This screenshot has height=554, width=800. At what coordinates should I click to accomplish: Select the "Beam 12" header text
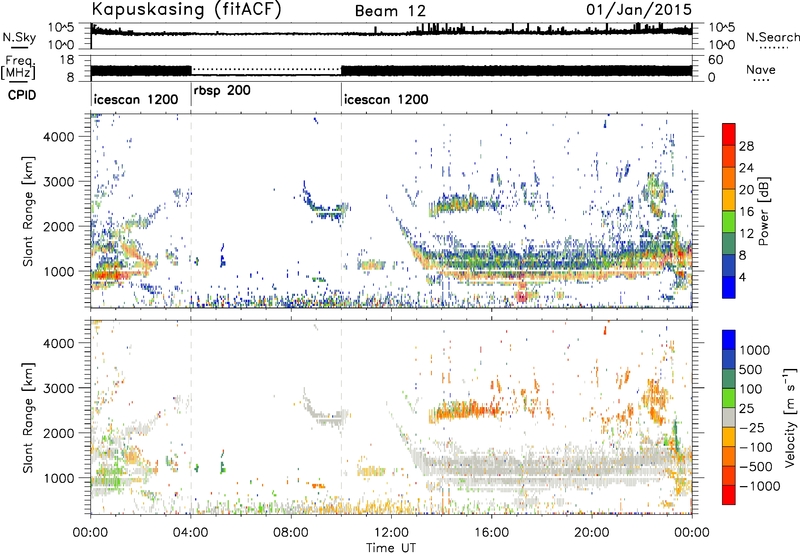click(390, 11)
